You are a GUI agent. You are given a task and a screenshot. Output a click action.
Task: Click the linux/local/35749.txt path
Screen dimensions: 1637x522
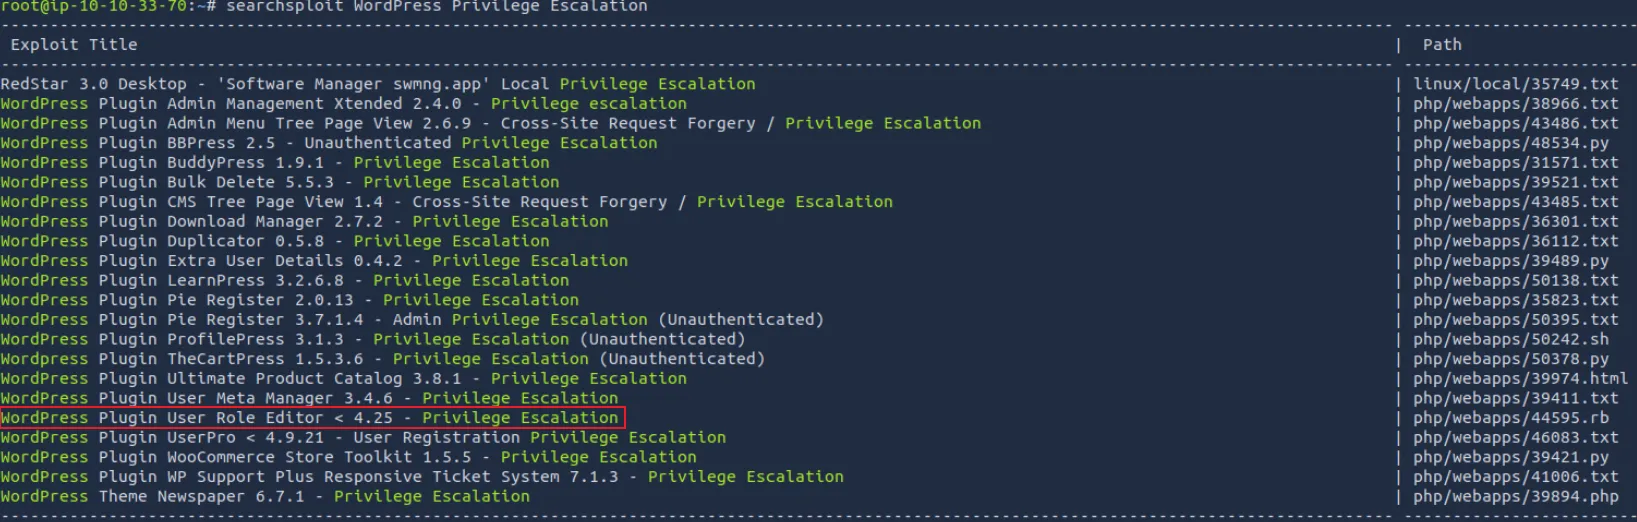click(1515, 84)
